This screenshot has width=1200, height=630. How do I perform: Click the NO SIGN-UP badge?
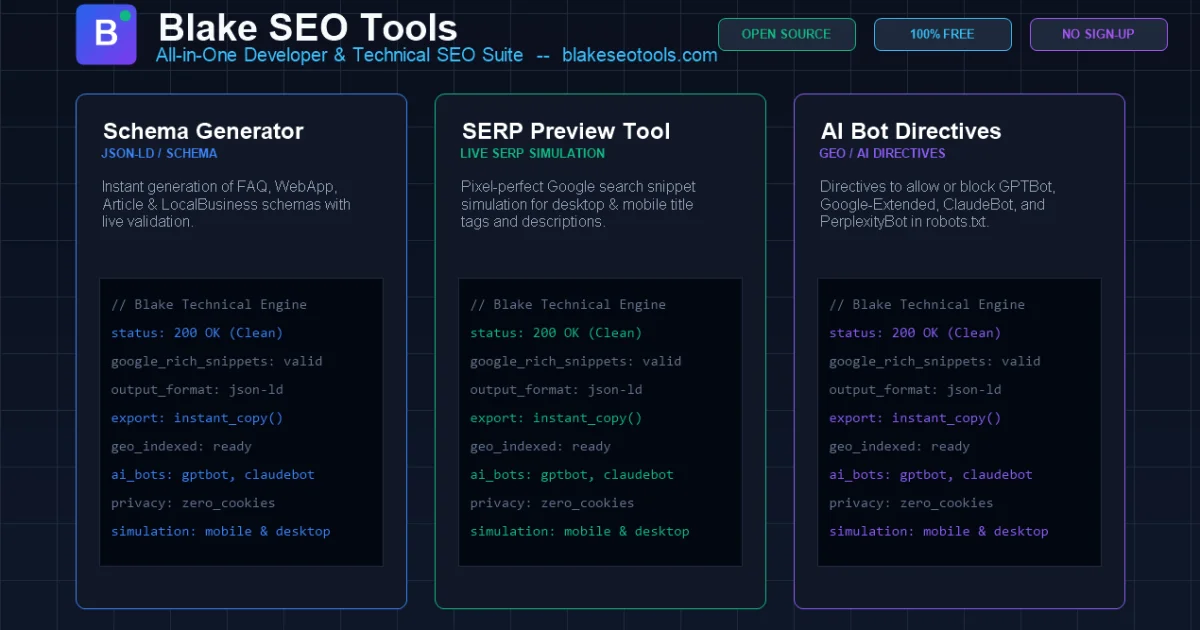(1098, 34)
